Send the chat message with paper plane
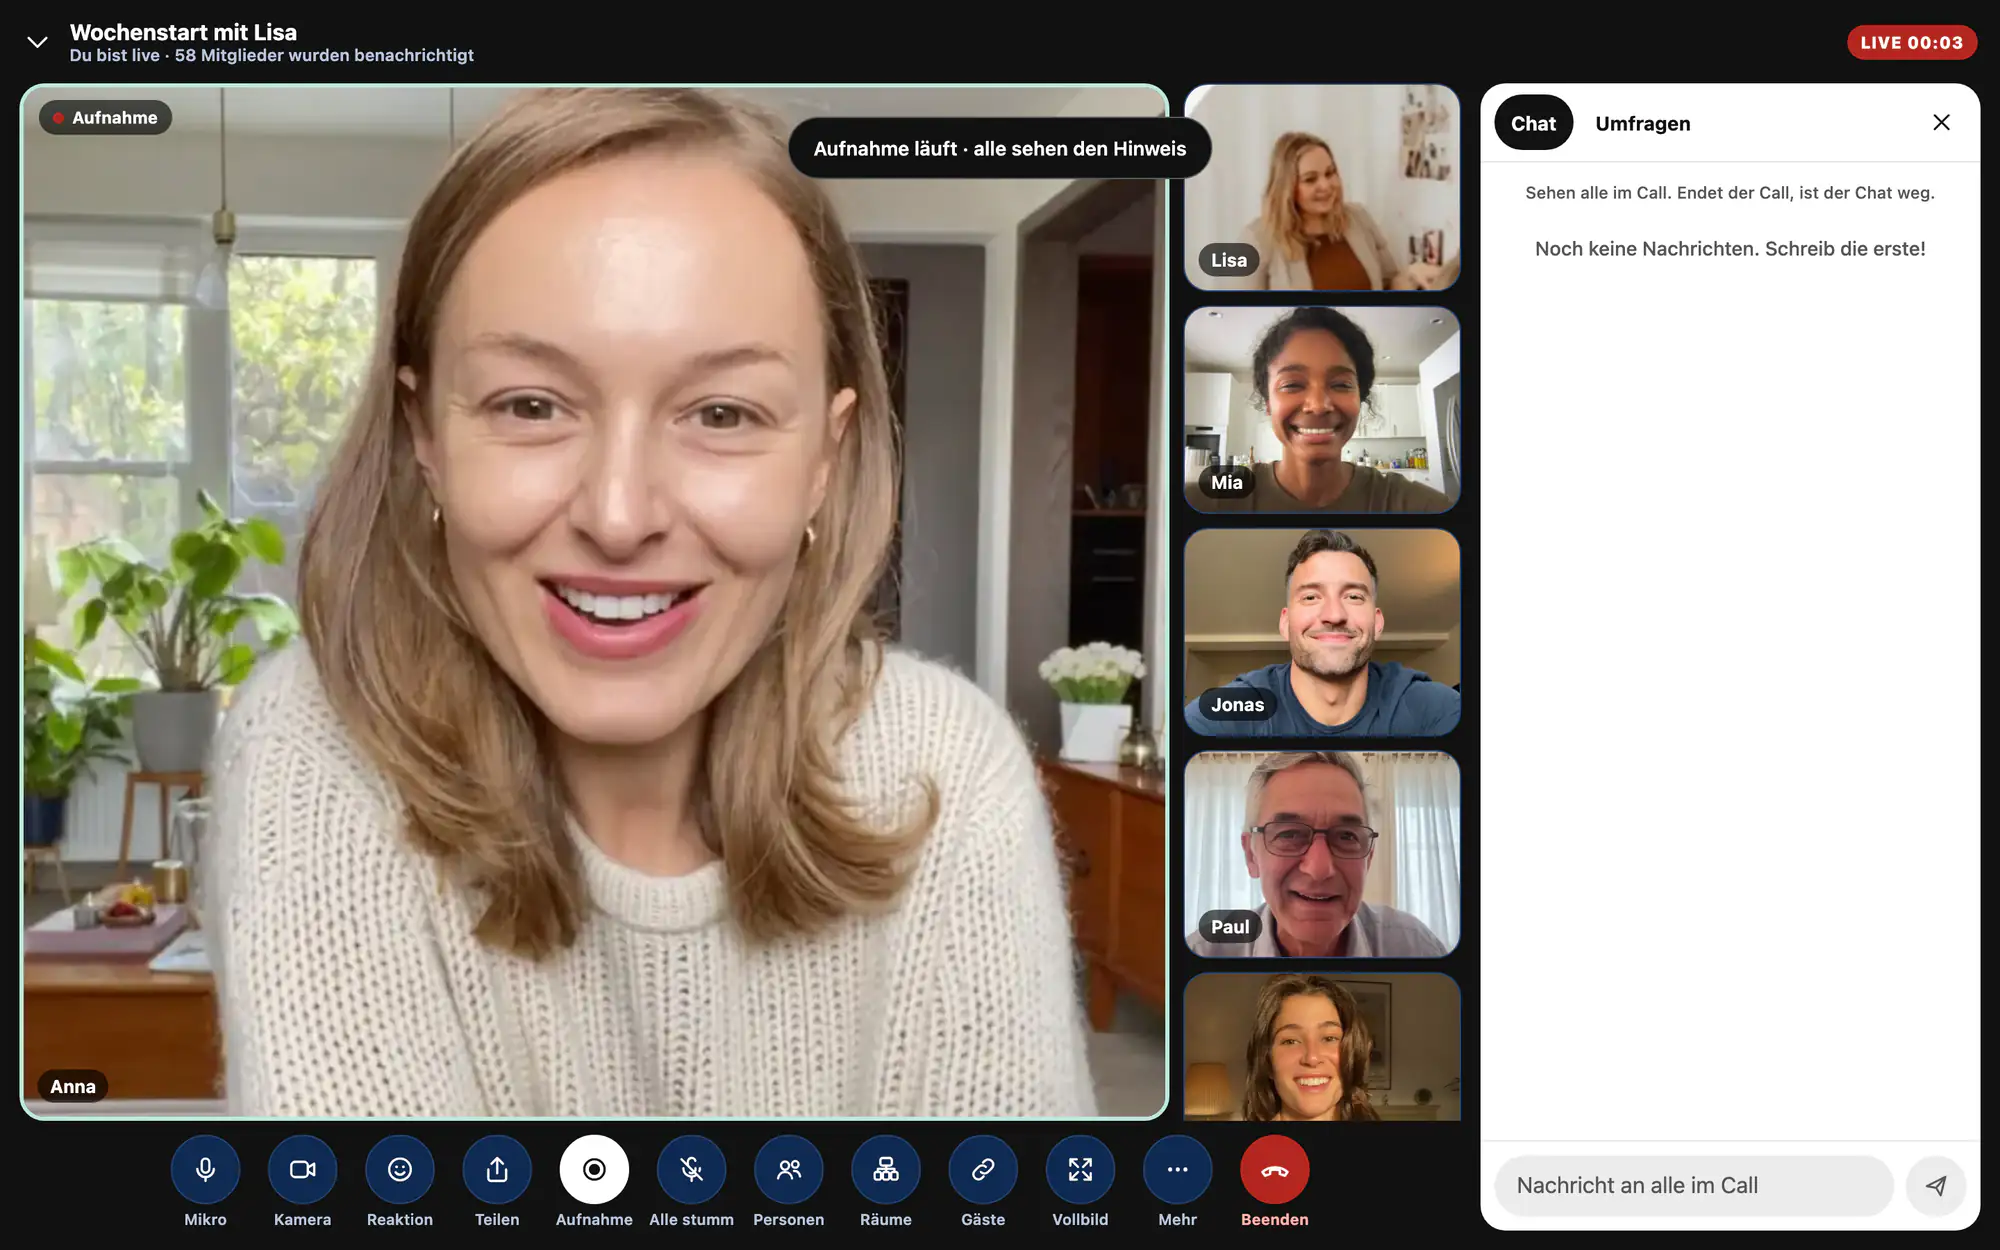 click(1936, 1185)
